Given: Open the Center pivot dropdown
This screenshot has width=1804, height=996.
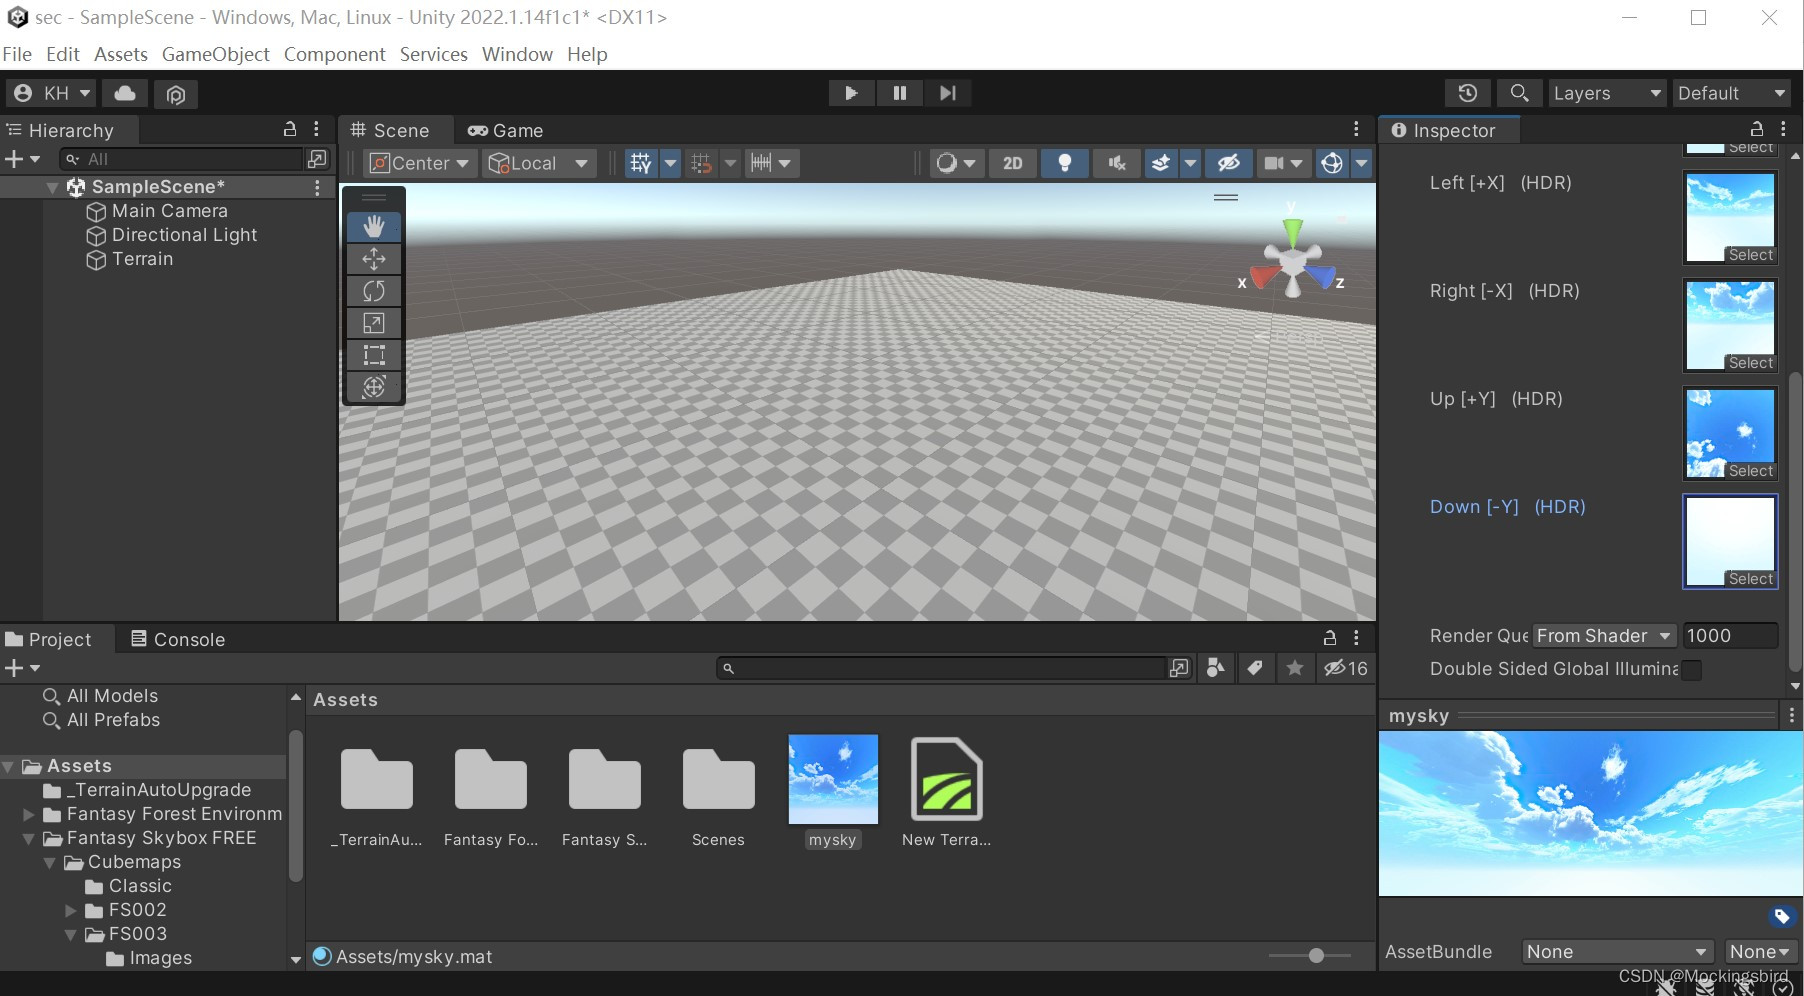Looking at the screenshot, I should coord(418,163).
